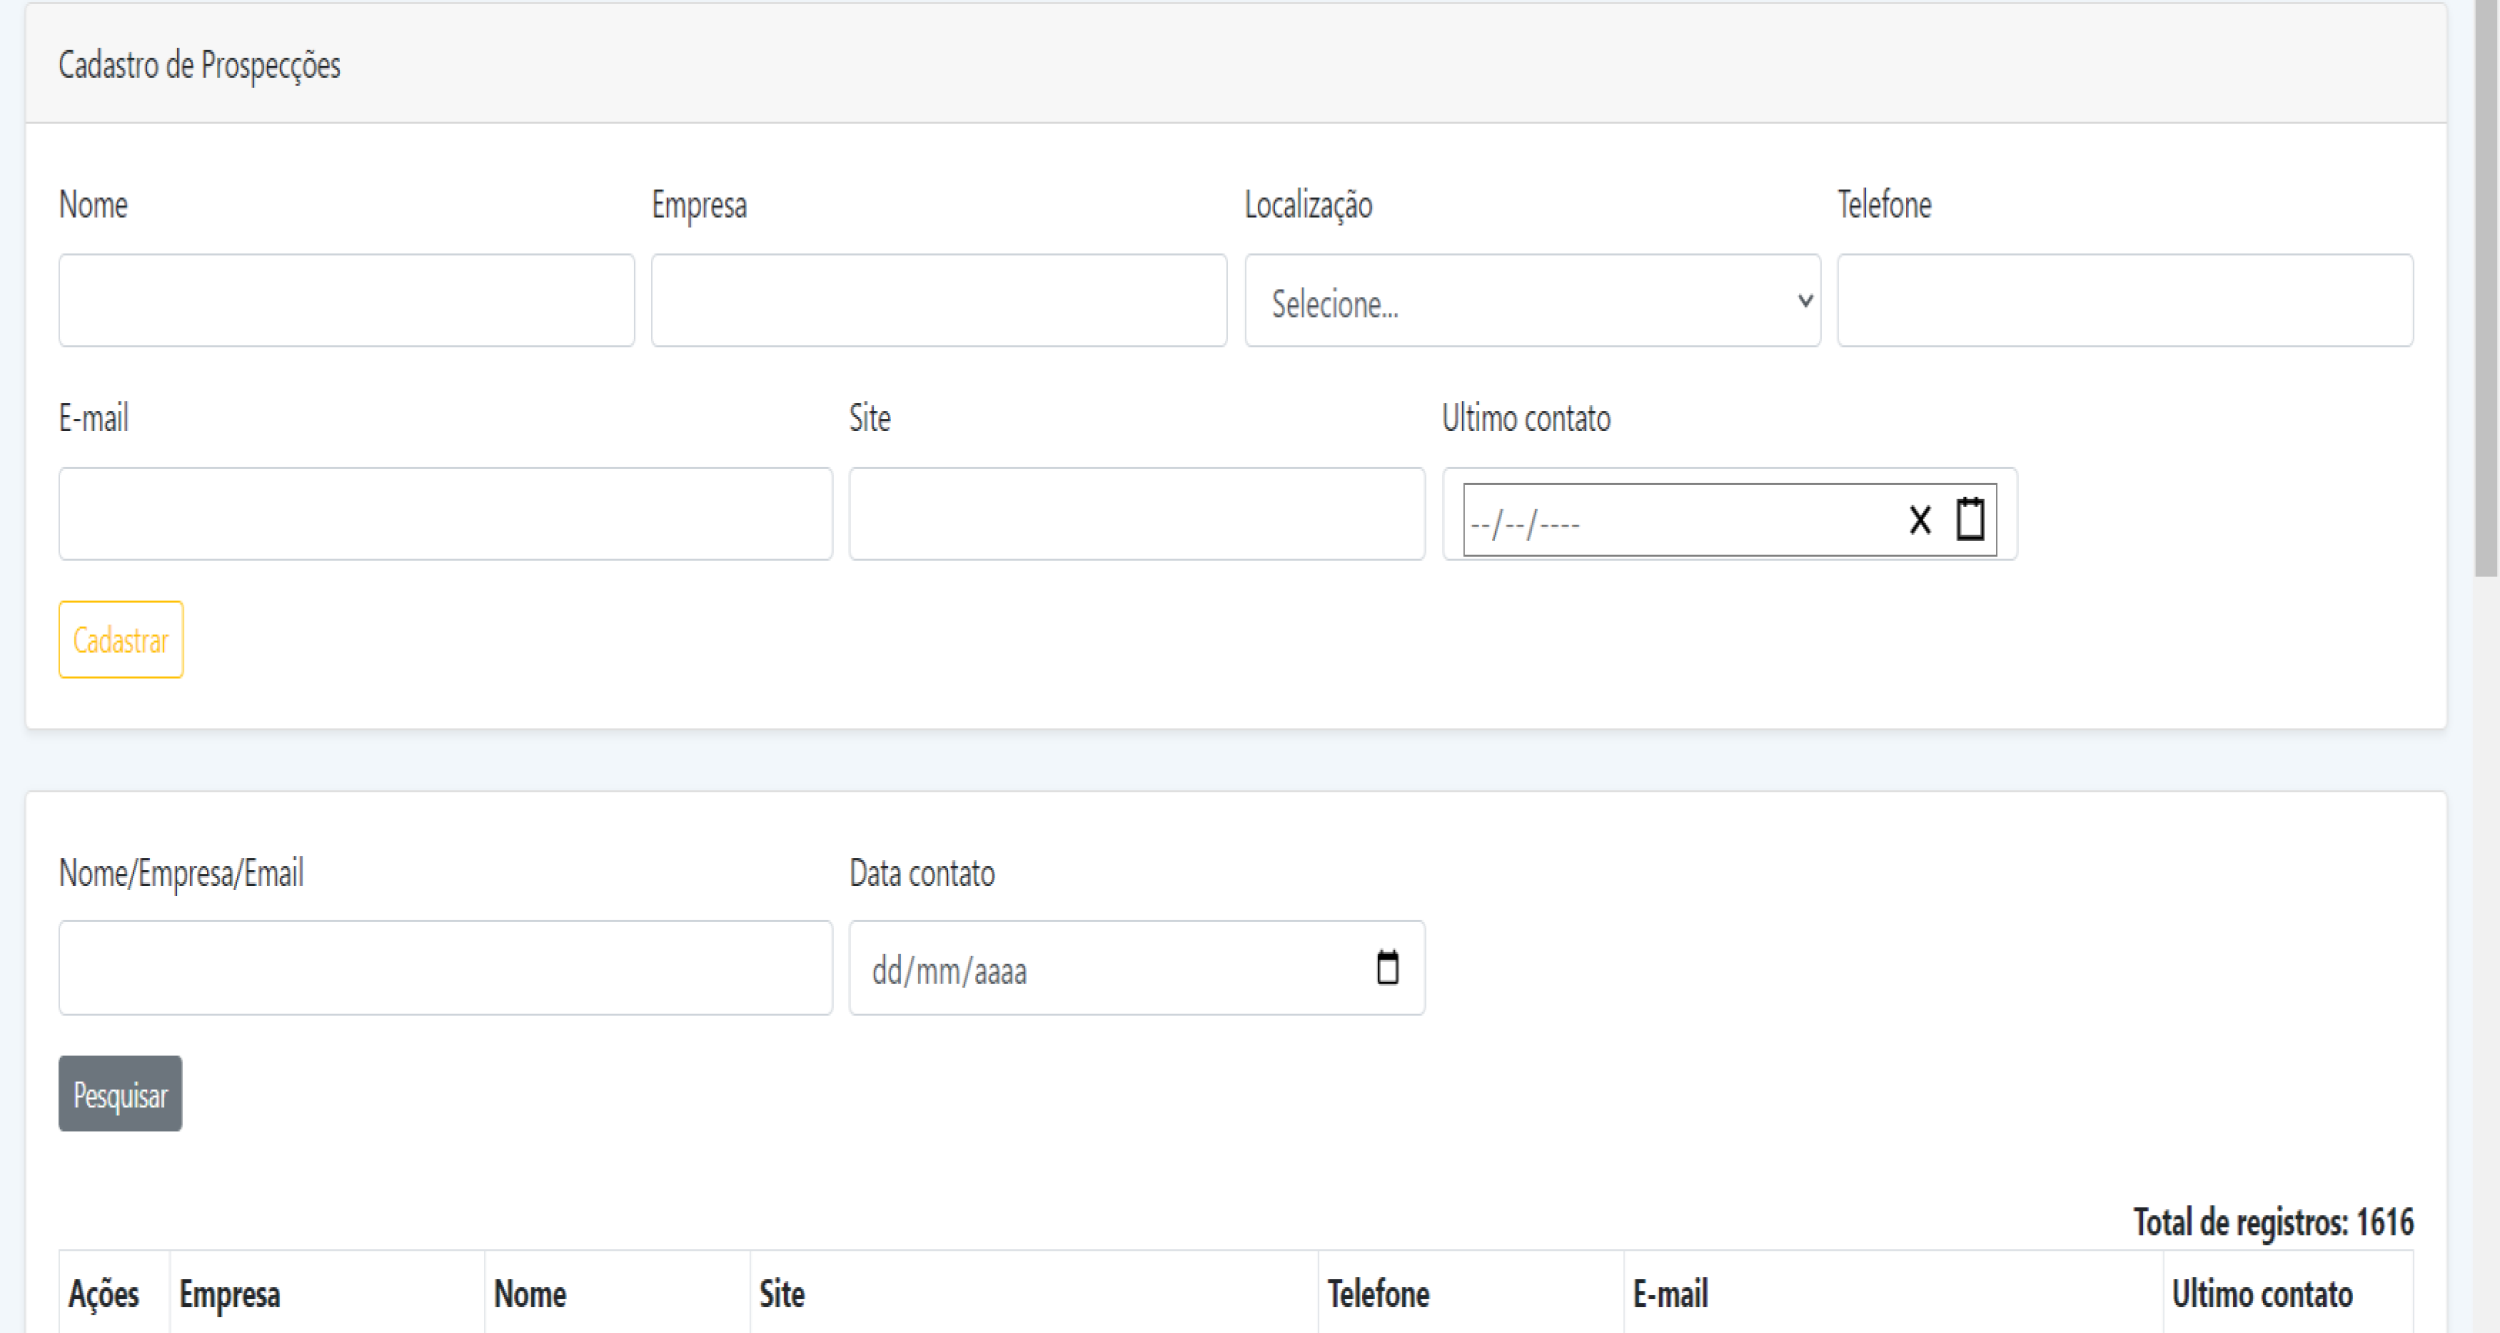The image size is (2500, 1333).
Task: Open calendar icon in Data contato field
Action: pyautogui.click(x=1387, y=968)
